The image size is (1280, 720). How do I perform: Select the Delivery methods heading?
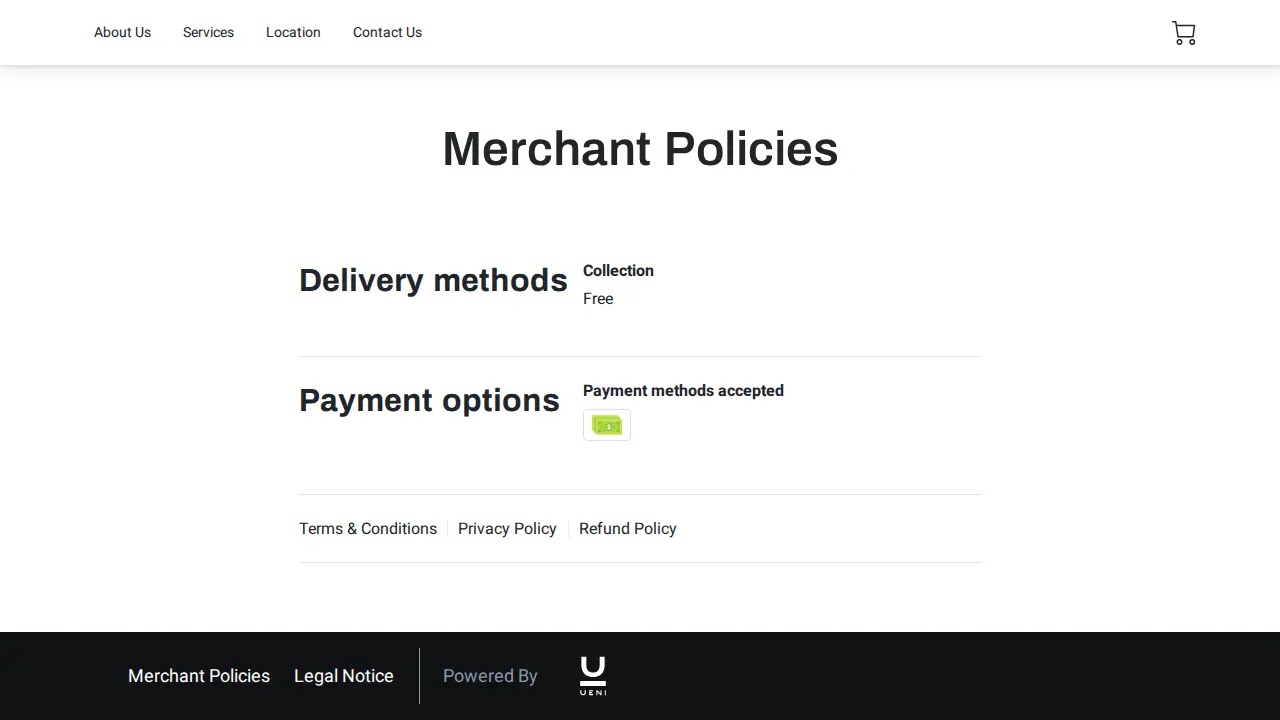coord(433,280)
